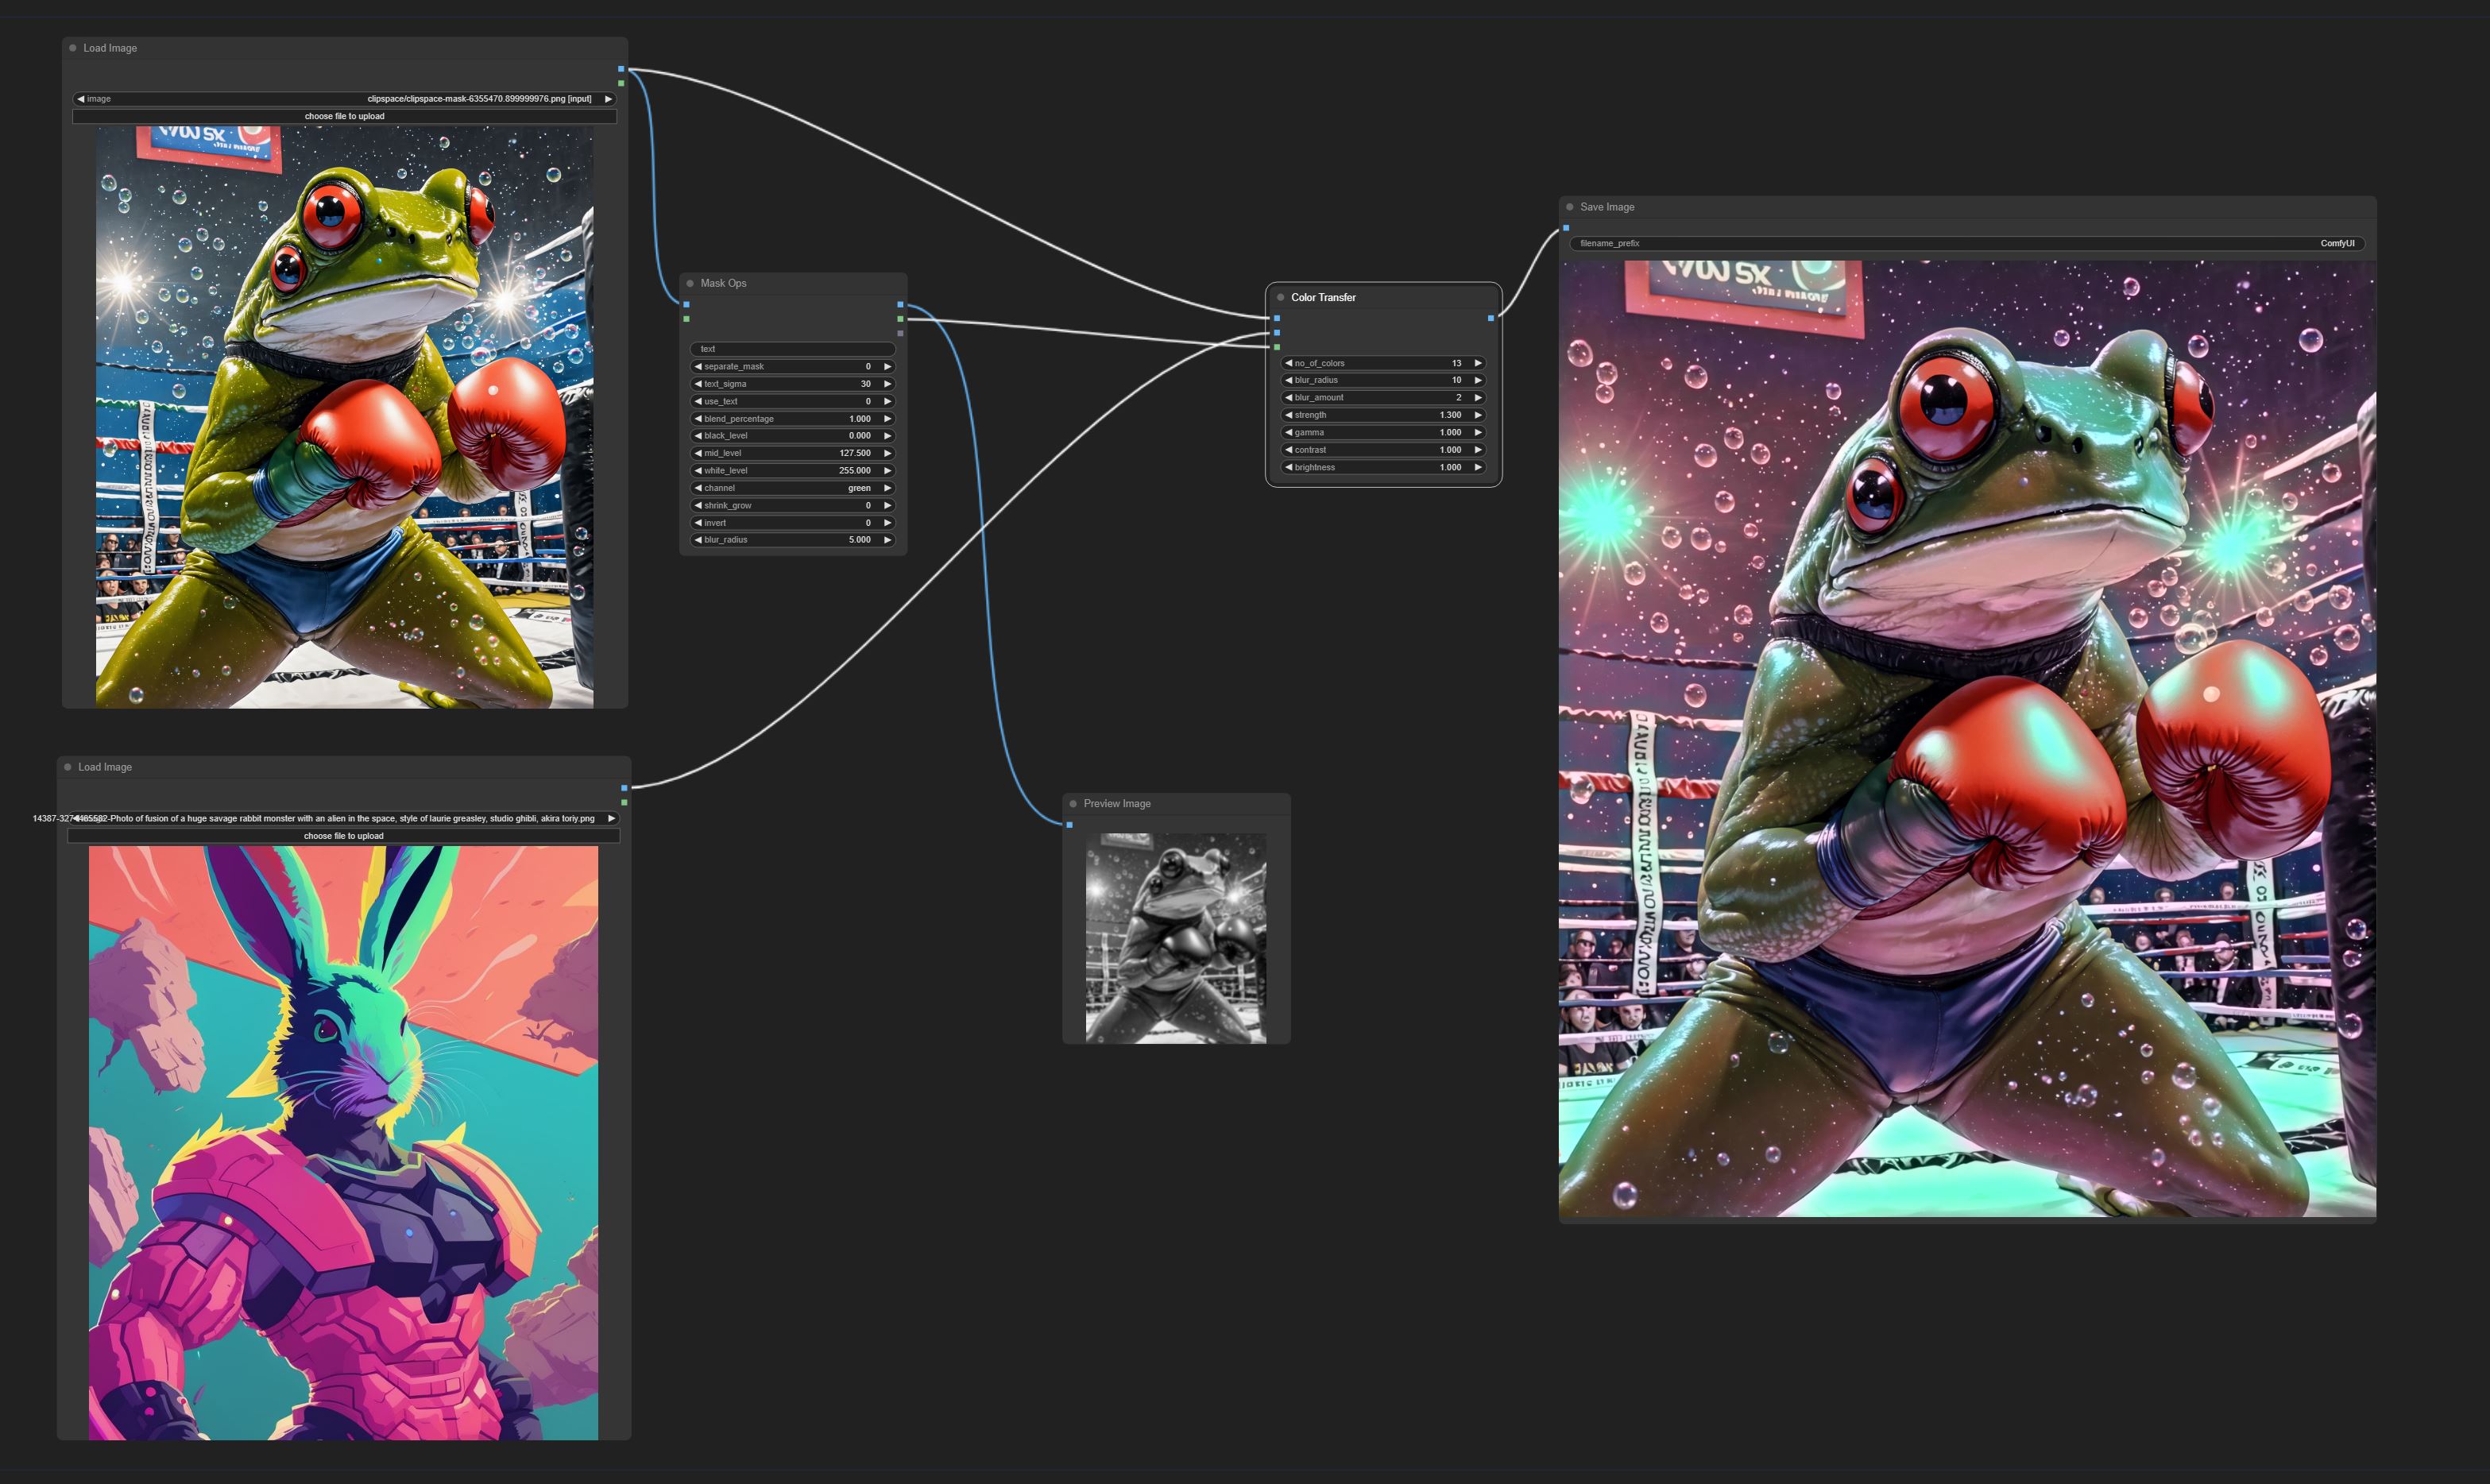Decrease black_level with its left arrow
The width and height of the screenshot is (2490, 1484).
pos(698,436)
